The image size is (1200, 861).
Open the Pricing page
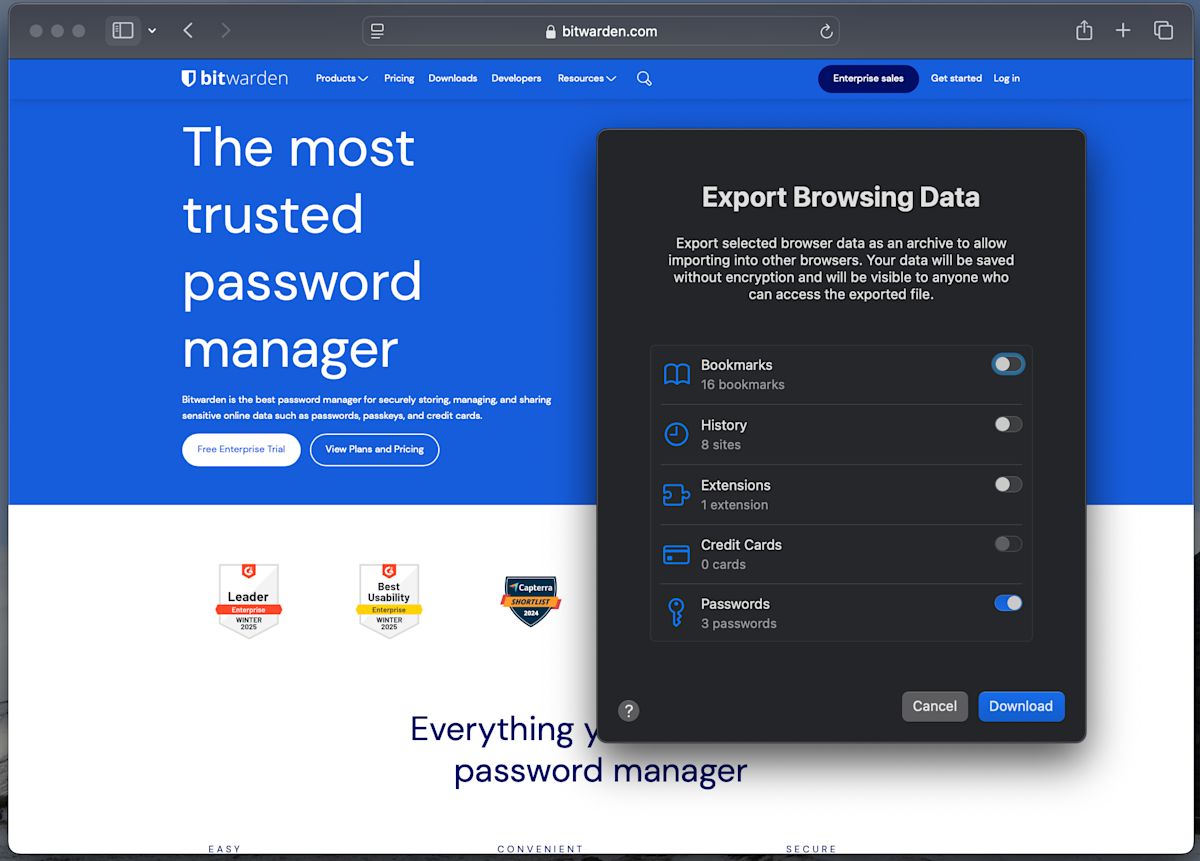pyautogui.click(x=399, y=78)
